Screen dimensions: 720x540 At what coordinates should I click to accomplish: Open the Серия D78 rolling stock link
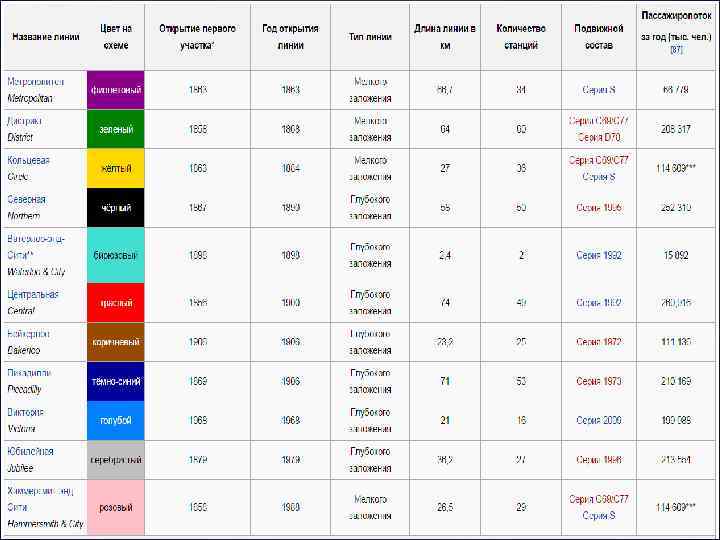tap(598, 137)
